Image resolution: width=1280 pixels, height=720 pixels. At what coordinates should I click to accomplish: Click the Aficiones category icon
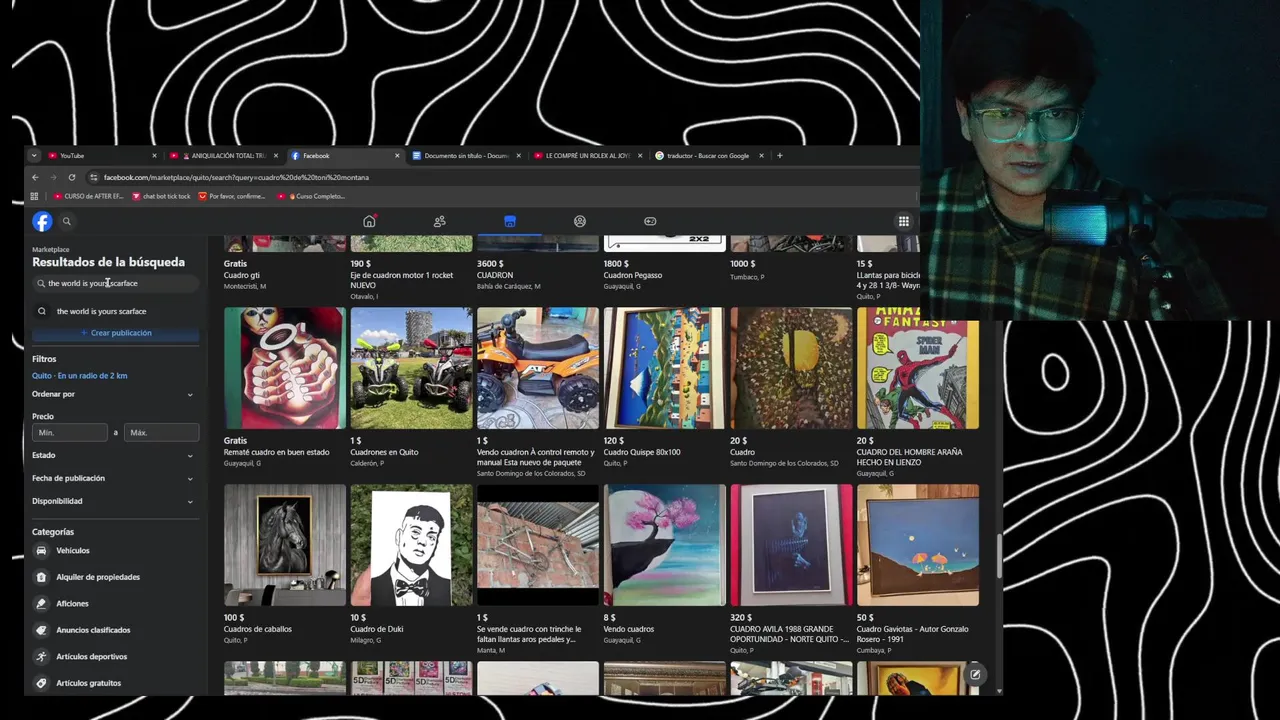point(41,603)
